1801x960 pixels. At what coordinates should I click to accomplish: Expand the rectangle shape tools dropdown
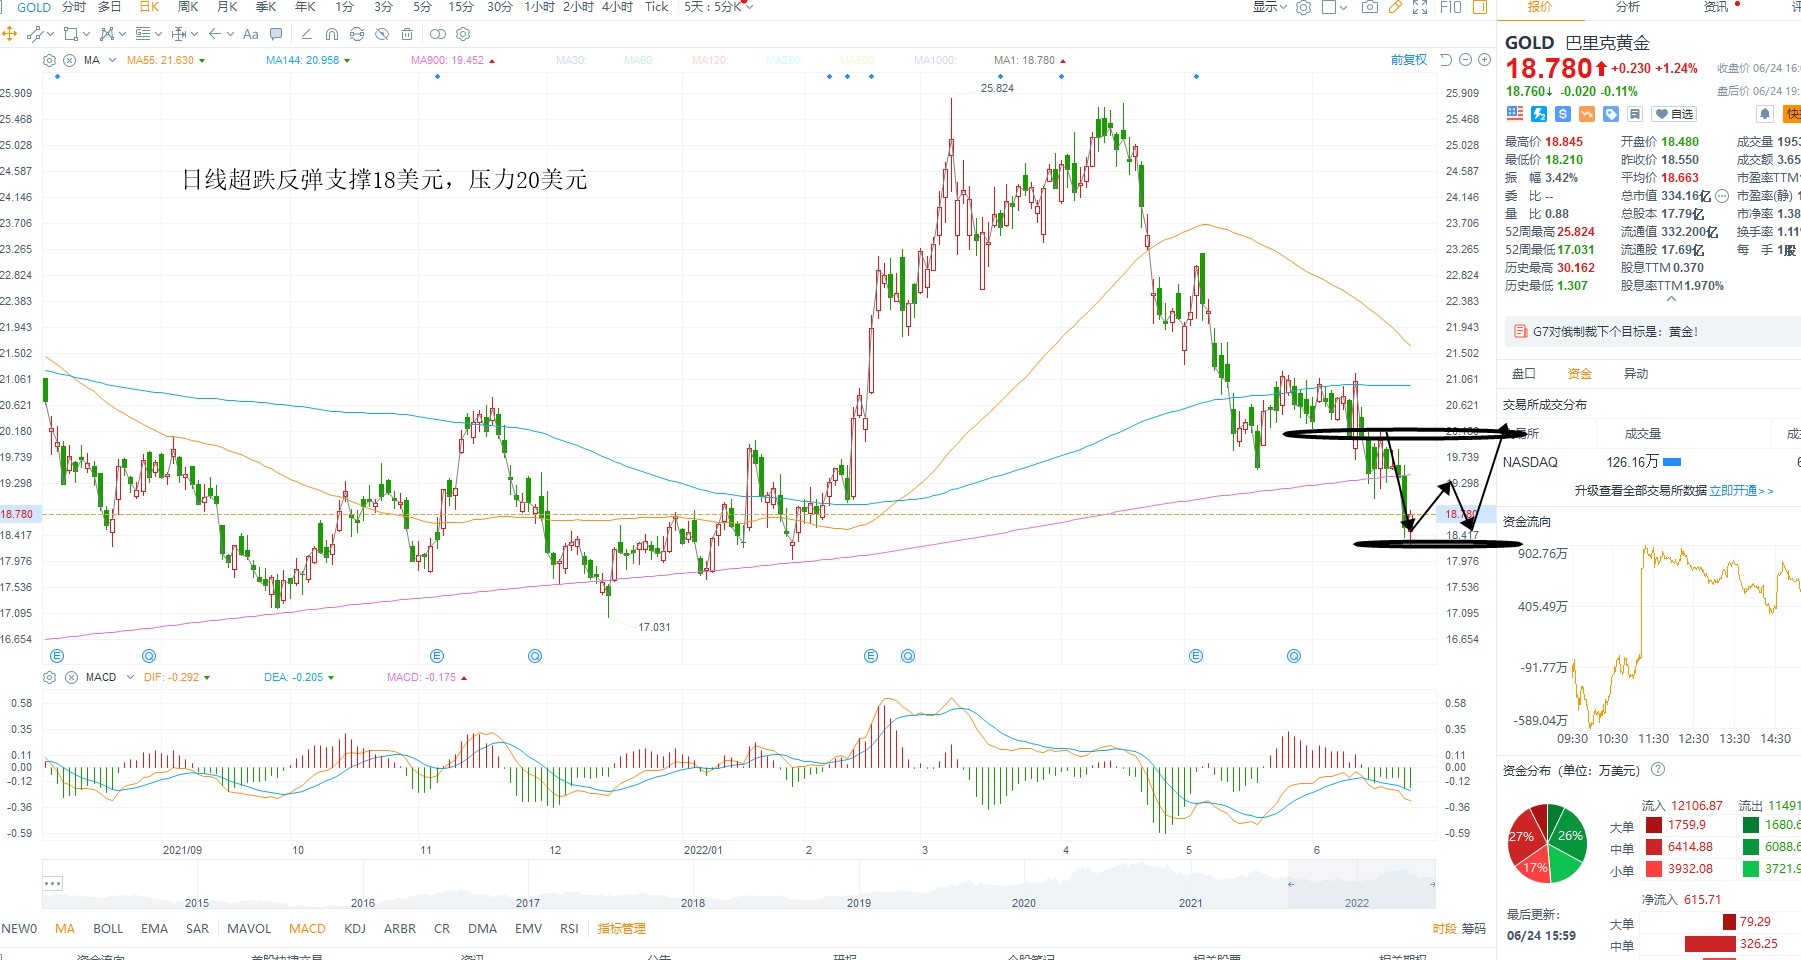click(86, 34)
